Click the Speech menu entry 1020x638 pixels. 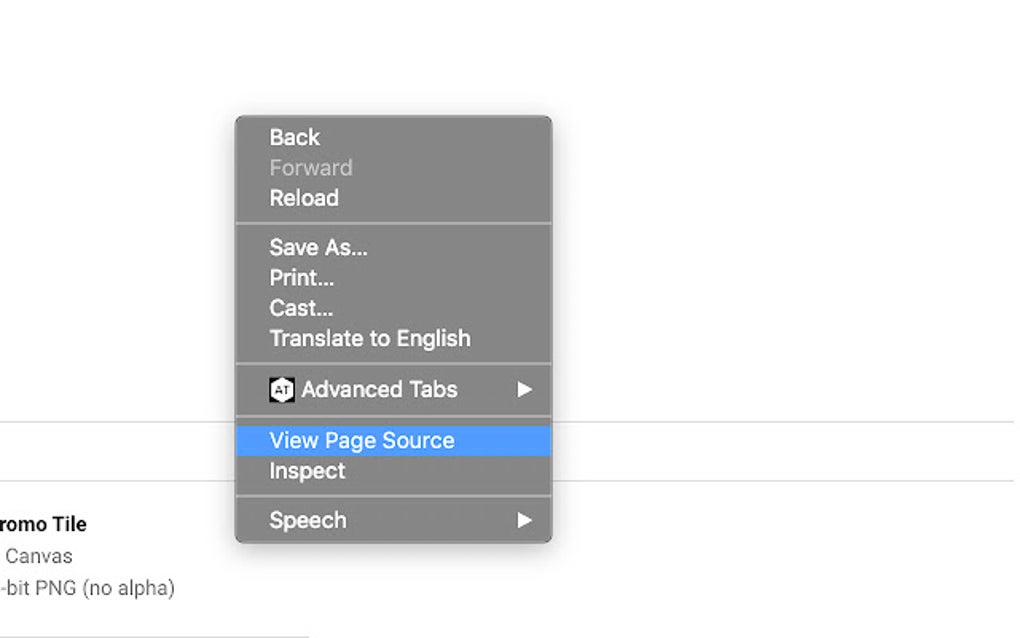click(x=308, y=520)
